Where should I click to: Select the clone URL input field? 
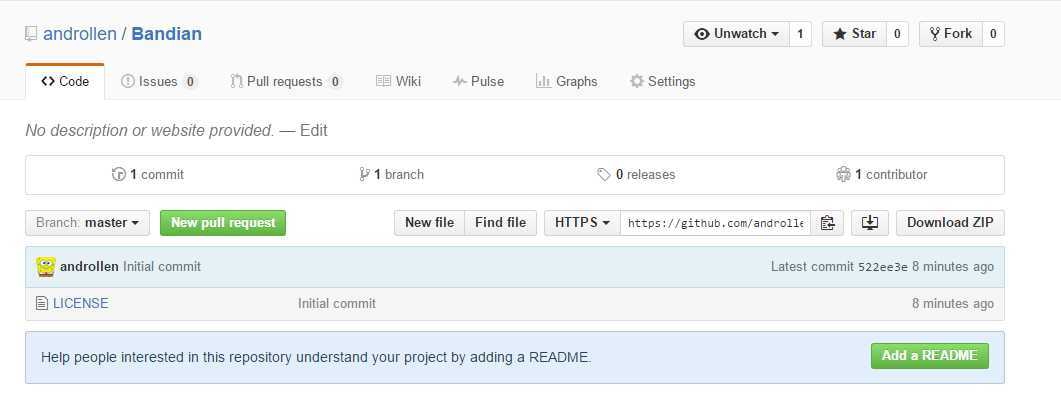pos(715,223)
